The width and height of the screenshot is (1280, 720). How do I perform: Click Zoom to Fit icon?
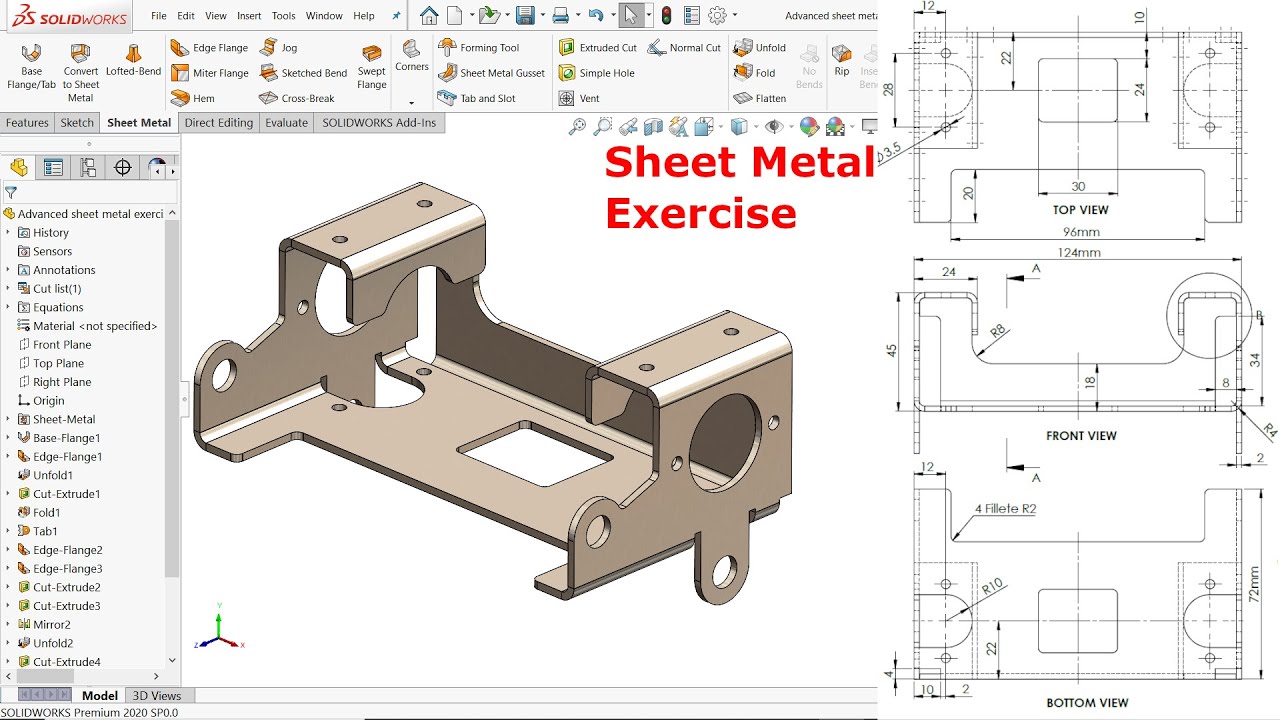click(577, 126)
